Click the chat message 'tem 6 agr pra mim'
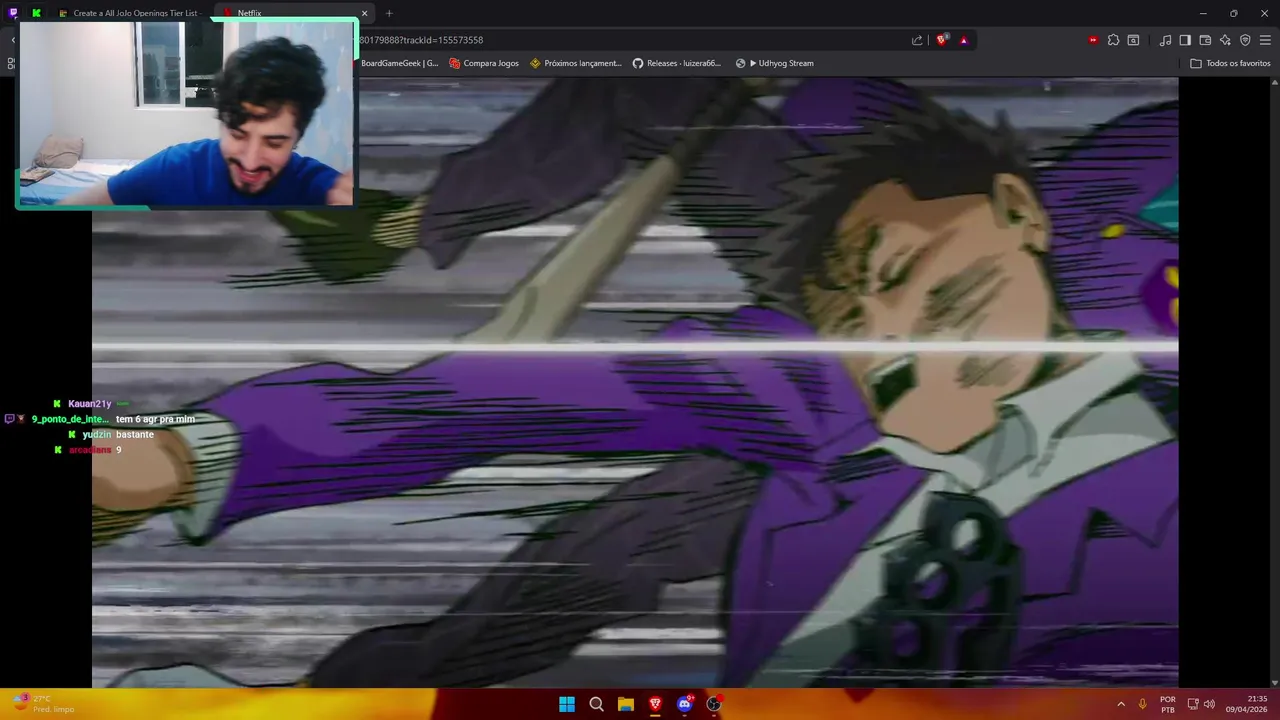The width and height of the screenshot is (1280, 720). [x=155, y=419]
